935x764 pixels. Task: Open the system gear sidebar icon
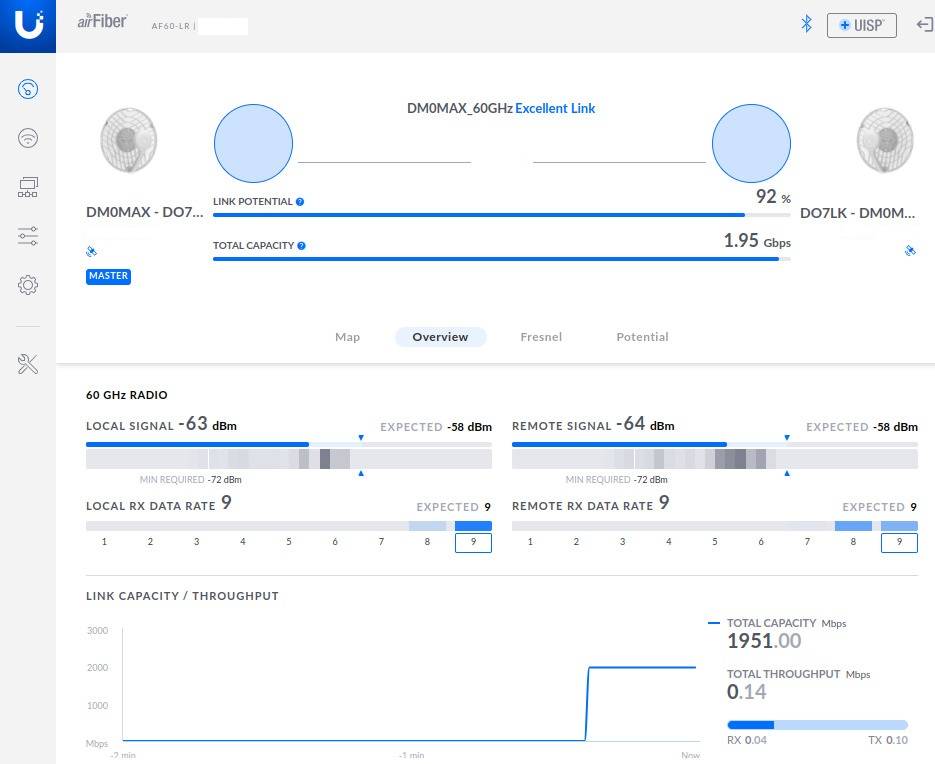pos(28,285)
